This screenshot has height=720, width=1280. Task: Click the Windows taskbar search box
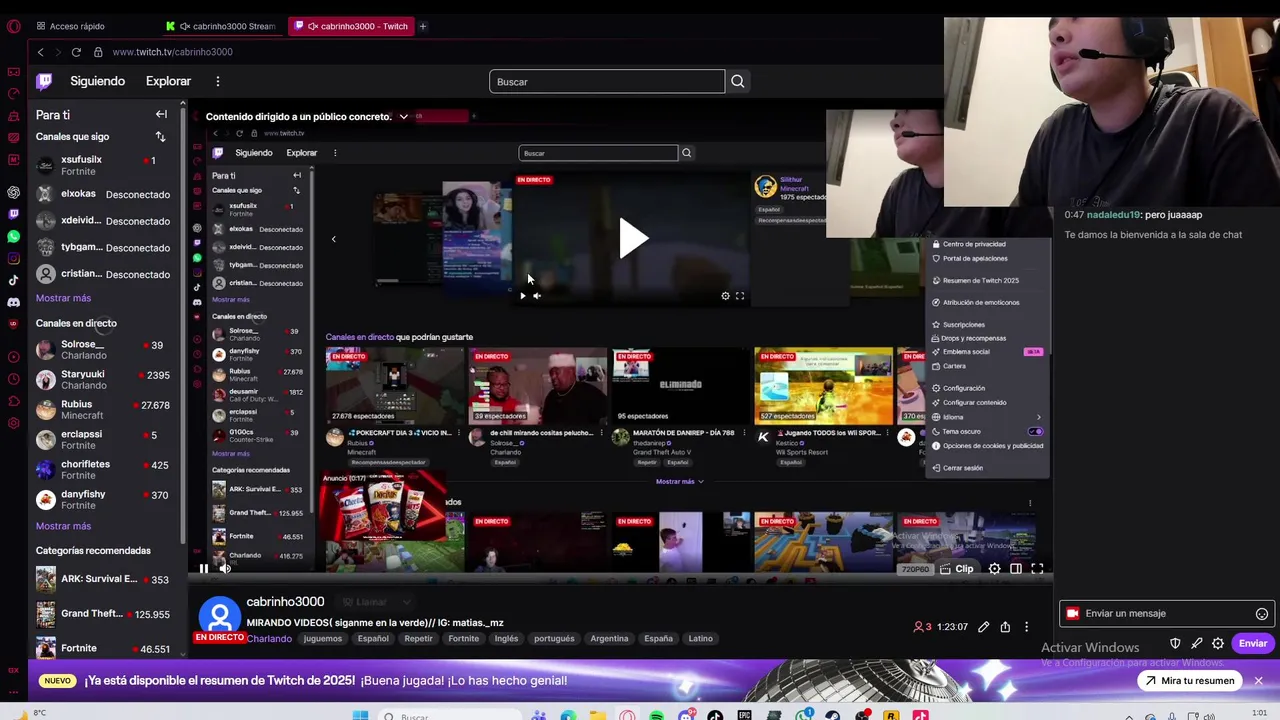[451, 715]
